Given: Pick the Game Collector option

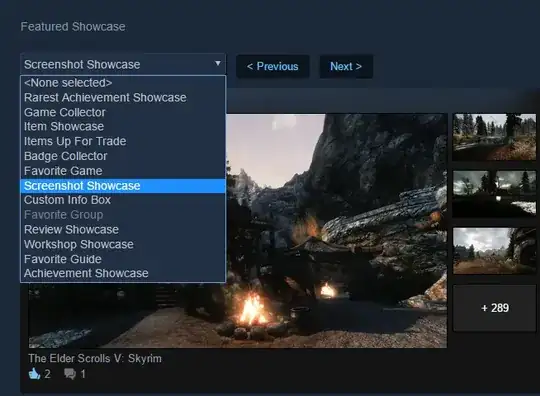Looking at the screenshot, I should pyautogui.click(x=123, y=112).
